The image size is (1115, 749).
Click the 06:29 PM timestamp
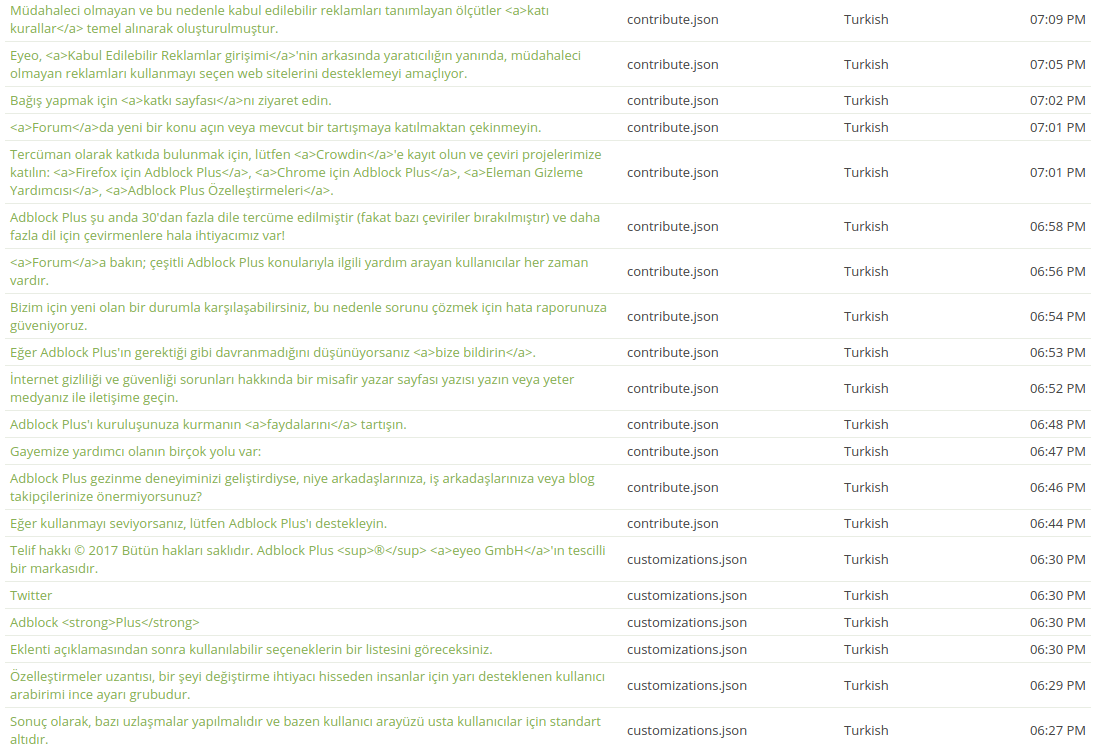[1057, 685]
